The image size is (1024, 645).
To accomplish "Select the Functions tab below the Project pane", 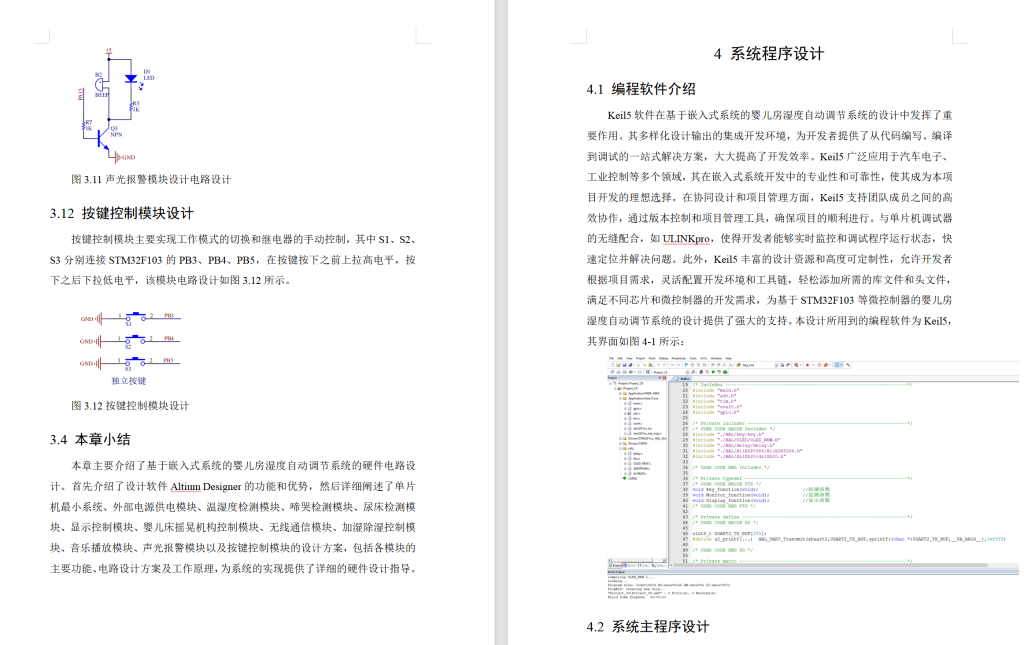I will click(x=643, y=565).
